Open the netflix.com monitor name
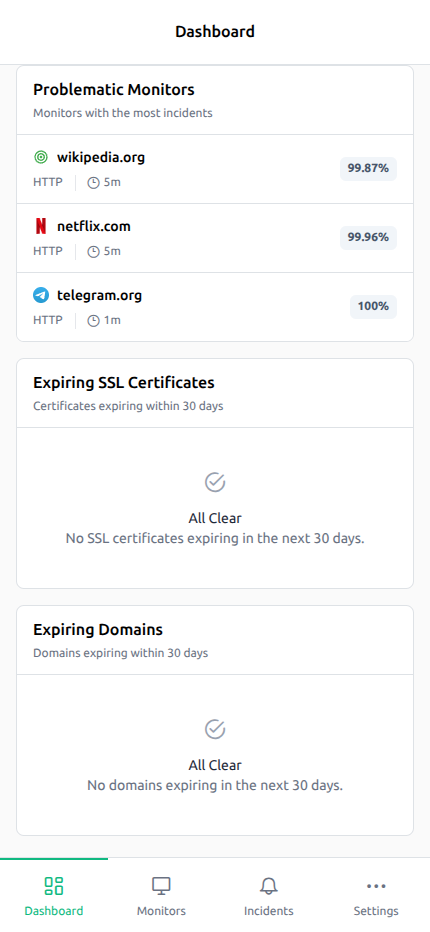 (x=94, y=226)
